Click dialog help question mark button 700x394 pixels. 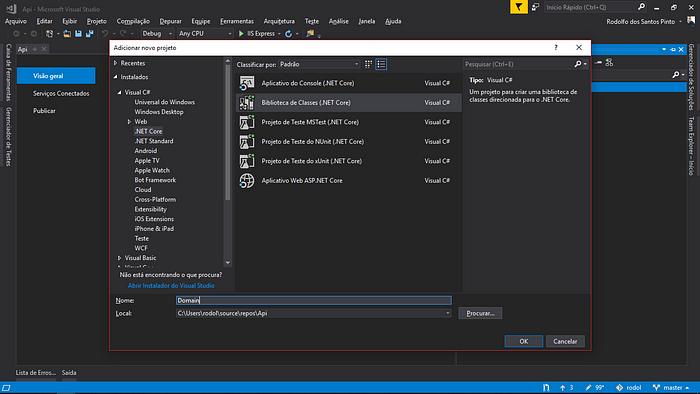(x=556, y=47)
